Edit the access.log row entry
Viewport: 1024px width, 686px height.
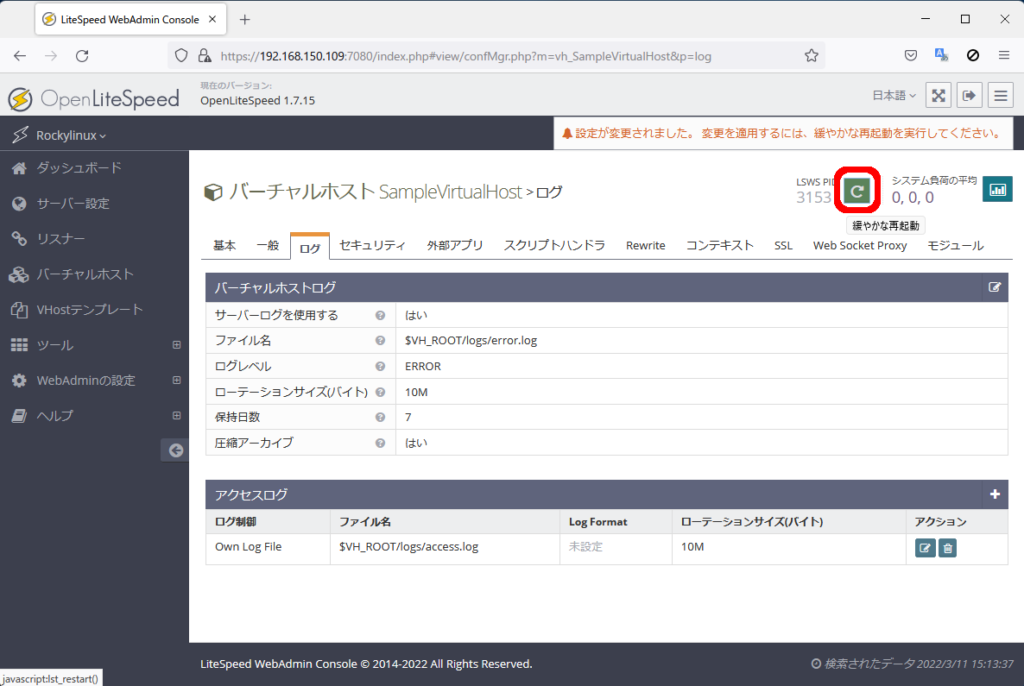tap(925, 547)
